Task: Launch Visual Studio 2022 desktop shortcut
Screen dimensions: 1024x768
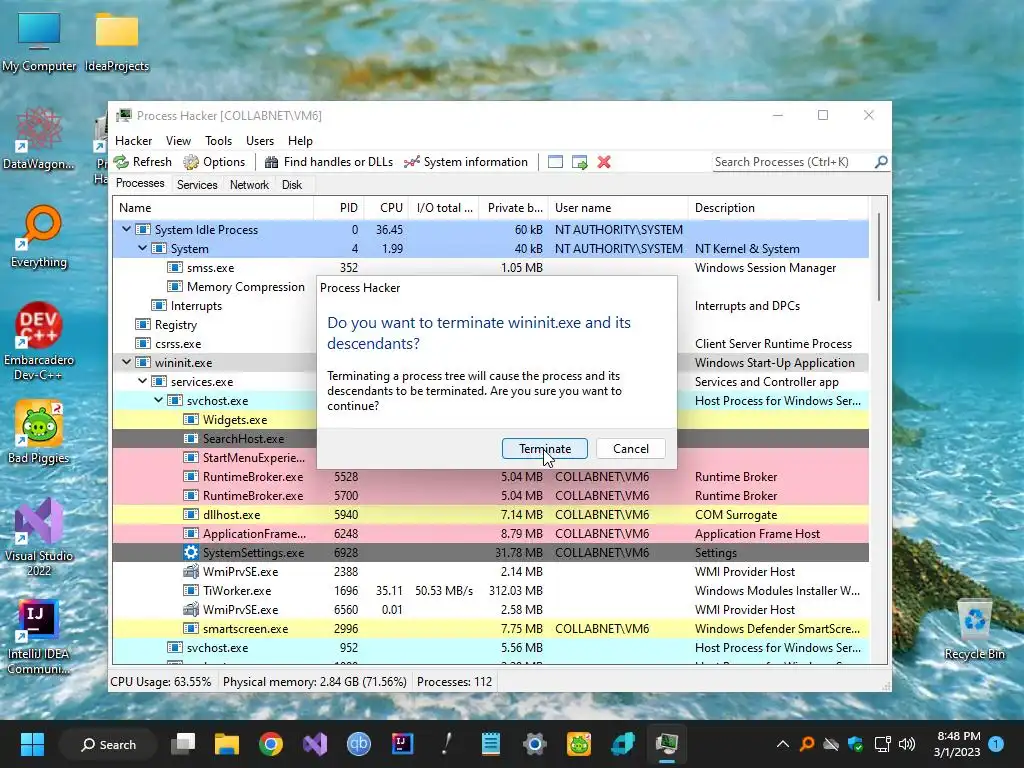Action: [x=39, y=537]
